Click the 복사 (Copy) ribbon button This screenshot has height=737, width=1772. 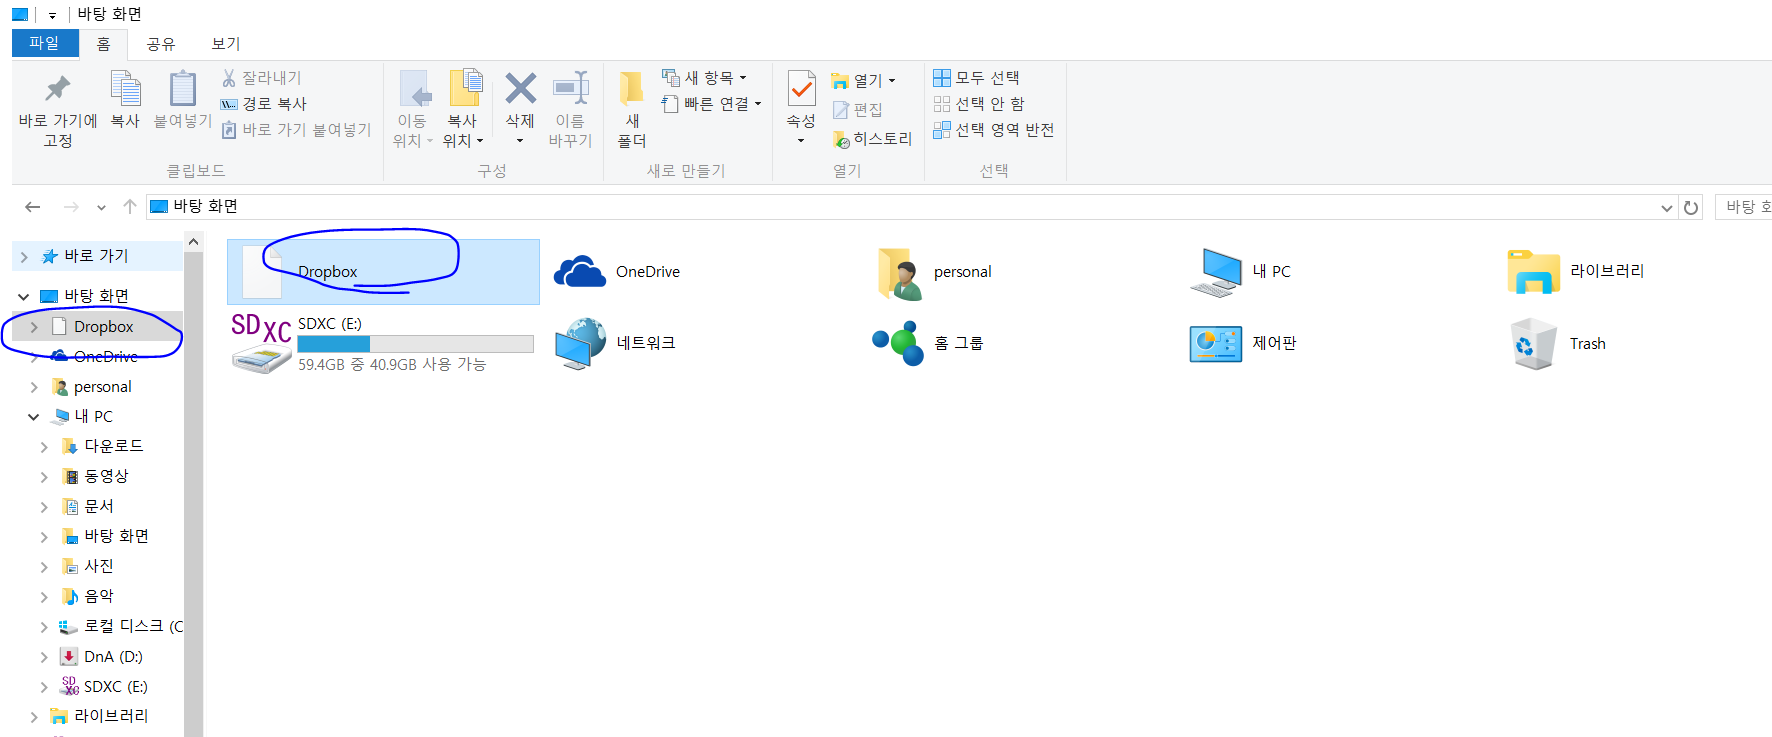[x=125, y=100]
